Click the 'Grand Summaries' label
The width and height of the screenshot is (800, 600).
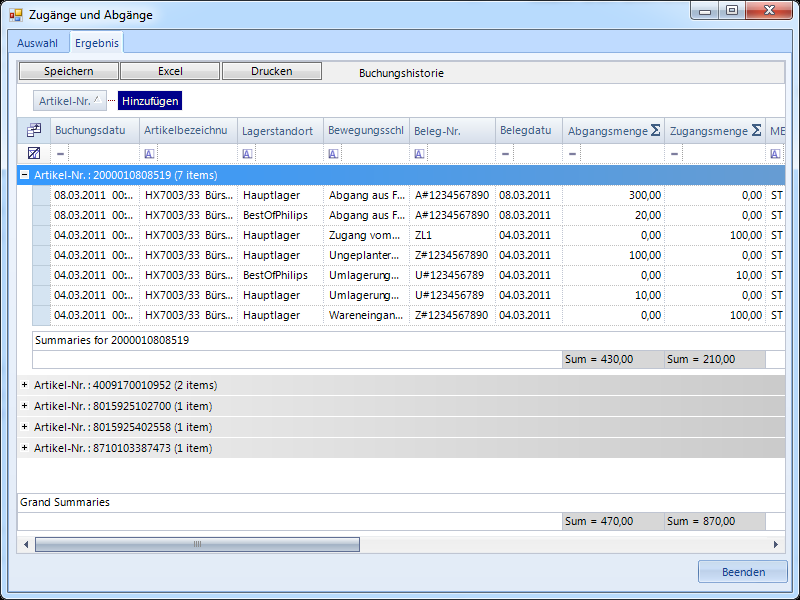[65, 502]
